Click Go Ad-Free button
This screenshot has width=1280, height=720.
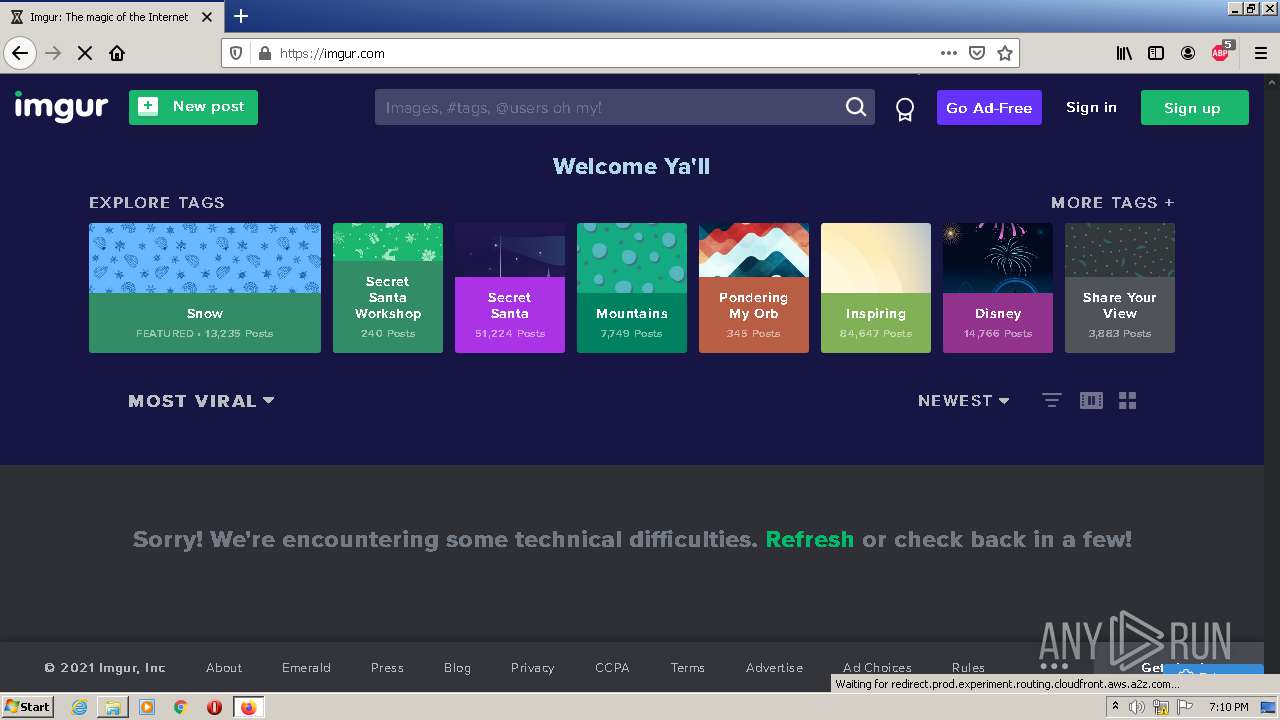(x=989, y=108)
